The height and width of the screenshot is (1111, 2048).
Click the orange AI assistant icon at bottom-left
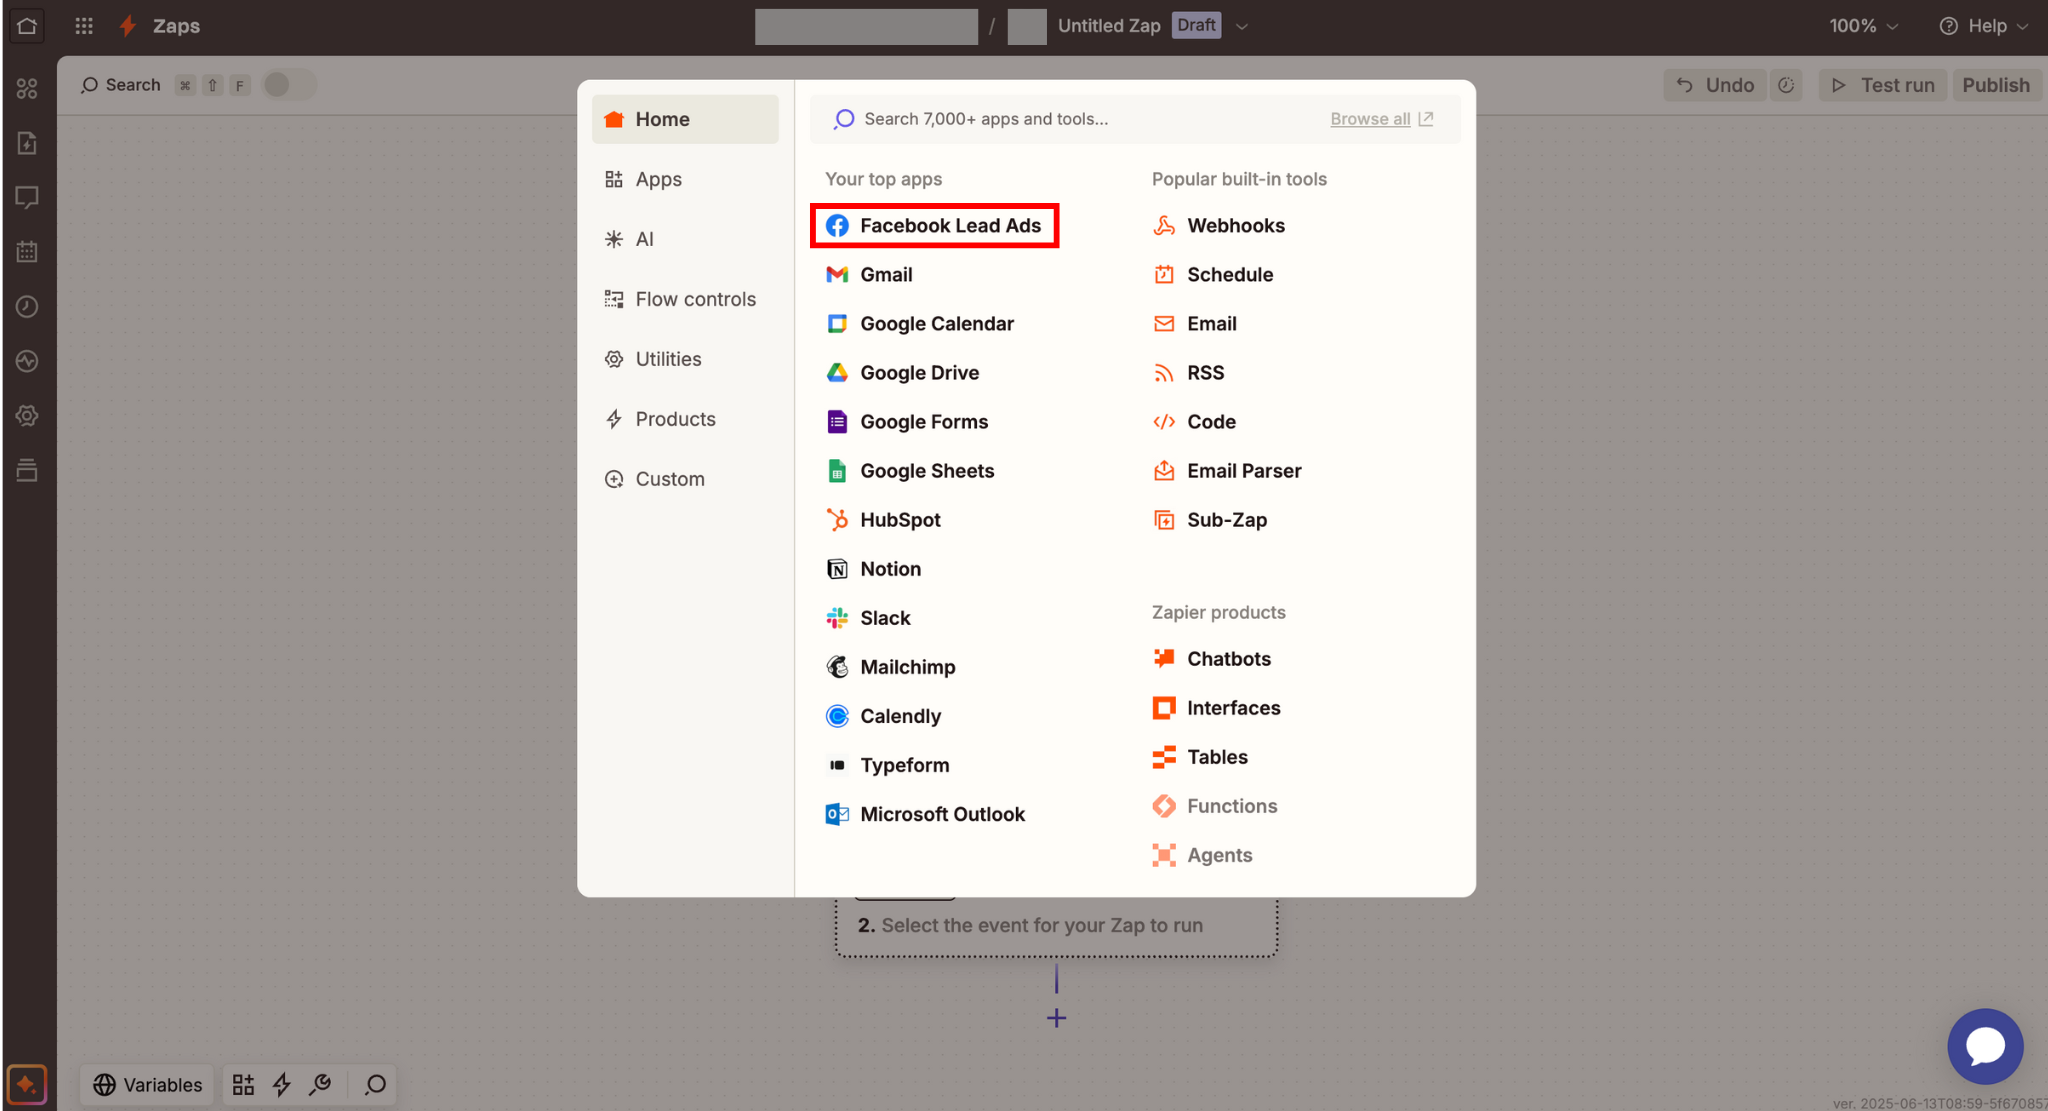(x=27, y=1084)
